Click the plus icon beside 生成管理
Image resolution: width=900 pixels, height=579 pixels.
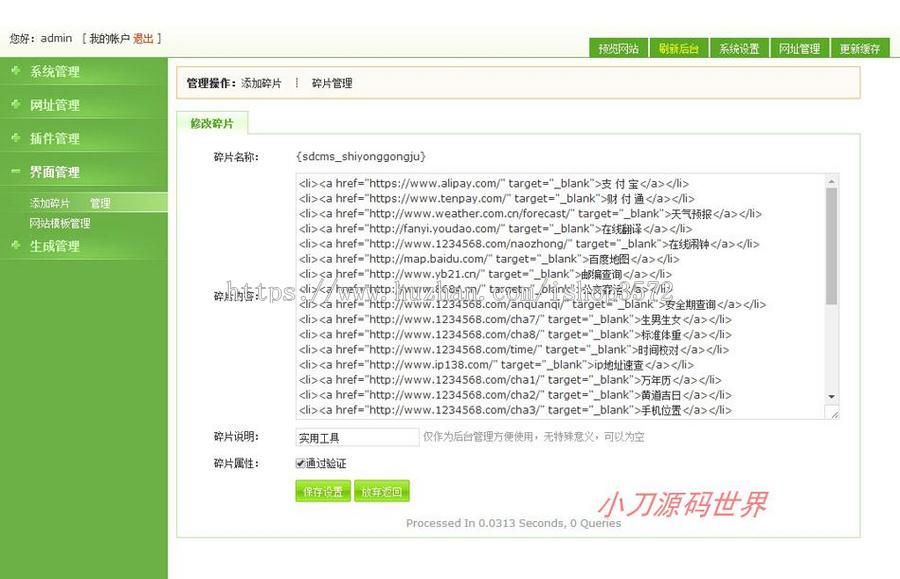(14, 245)
